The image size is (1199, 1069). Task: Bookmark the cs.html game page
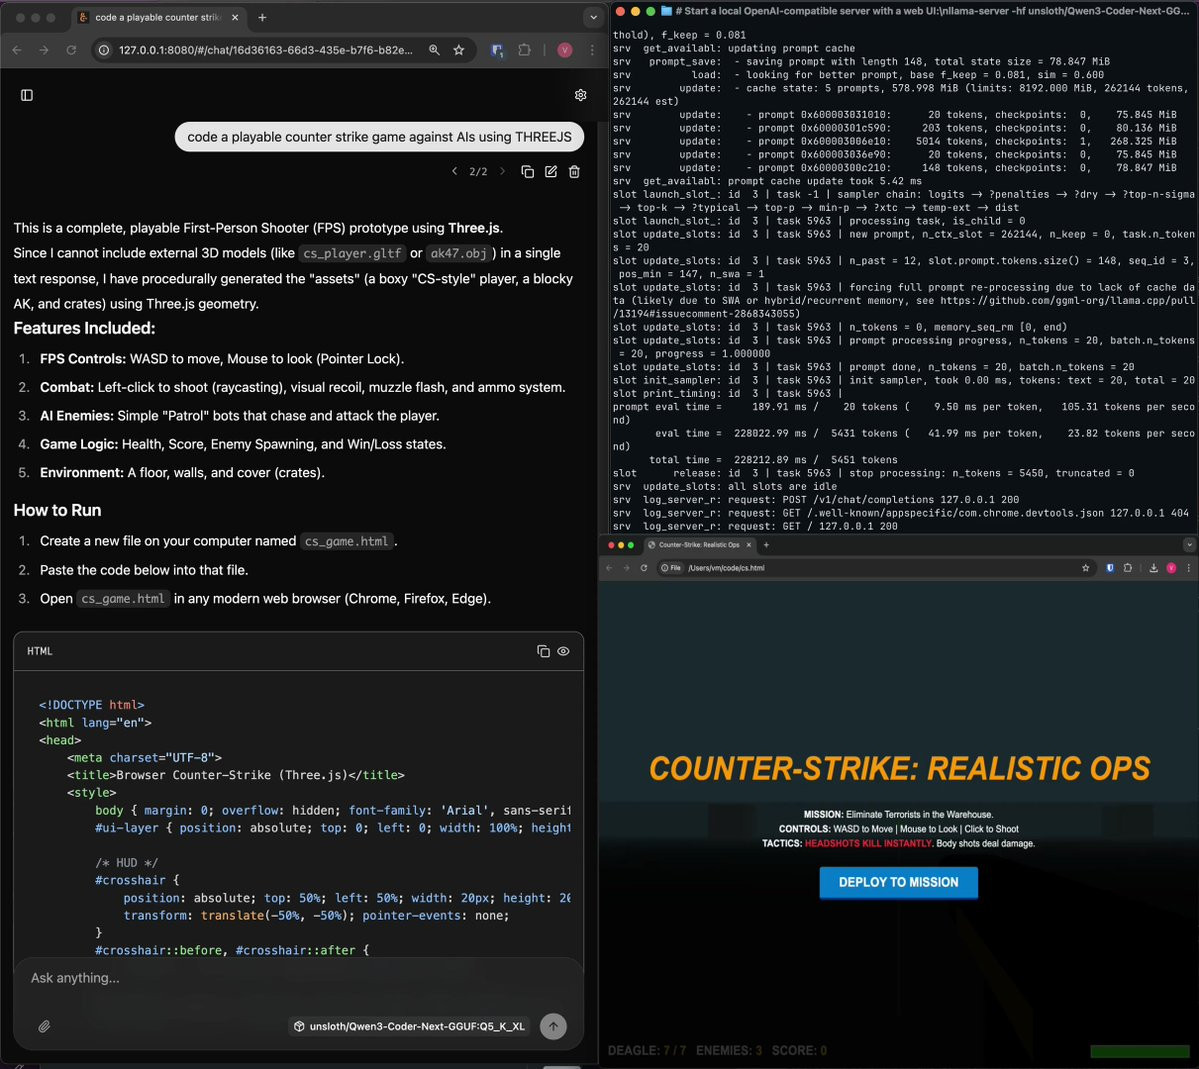1085,568
